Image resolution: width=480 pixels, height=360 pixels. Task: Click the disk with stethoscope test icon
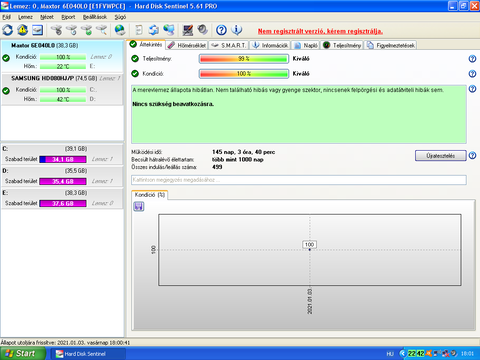[57, 30]
